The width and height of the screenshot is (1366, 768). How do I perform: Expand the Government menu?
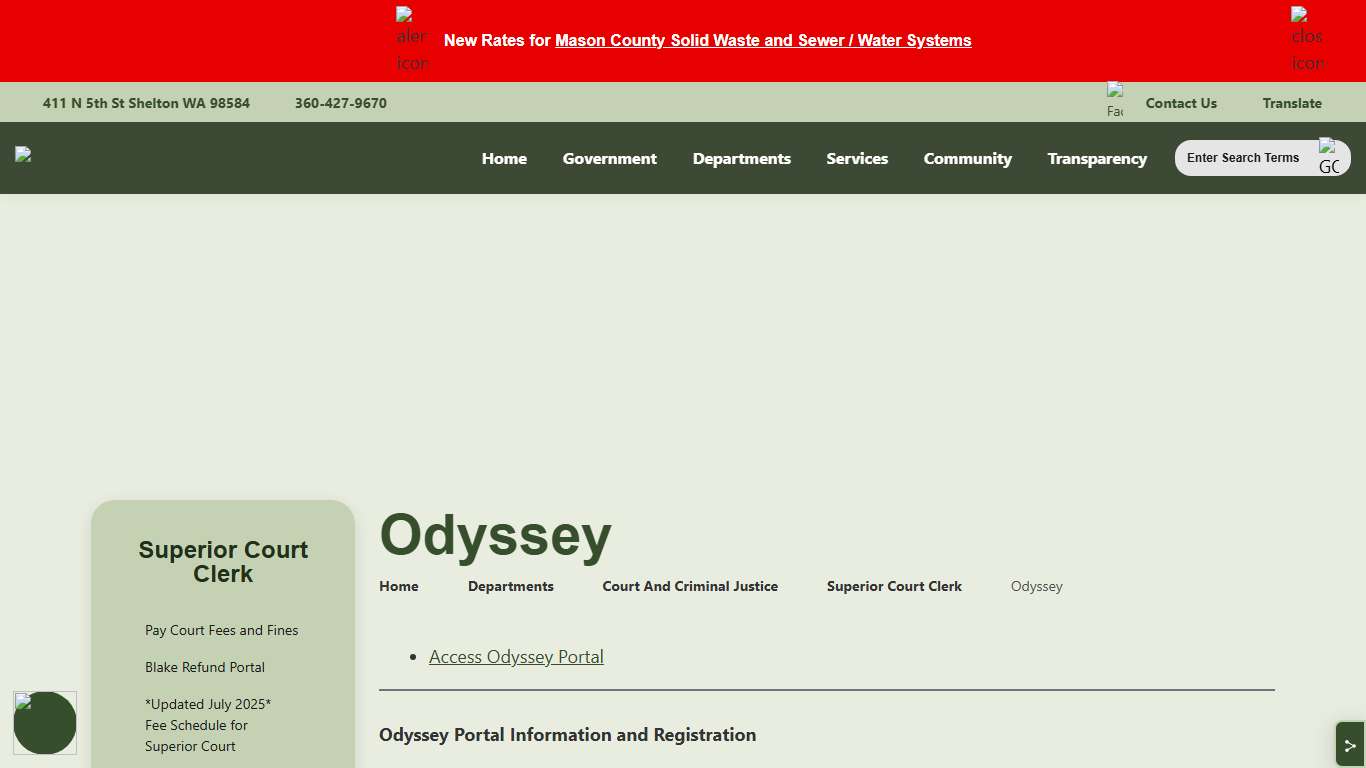tap(609, 158)
